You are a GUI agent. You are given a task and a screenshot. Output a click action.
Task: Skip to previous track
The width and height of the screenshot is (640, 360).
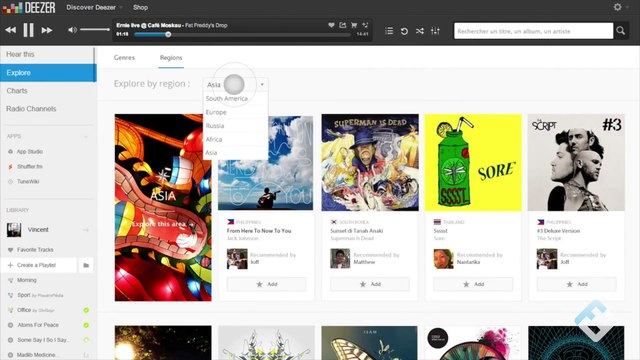tap(11, 30)
